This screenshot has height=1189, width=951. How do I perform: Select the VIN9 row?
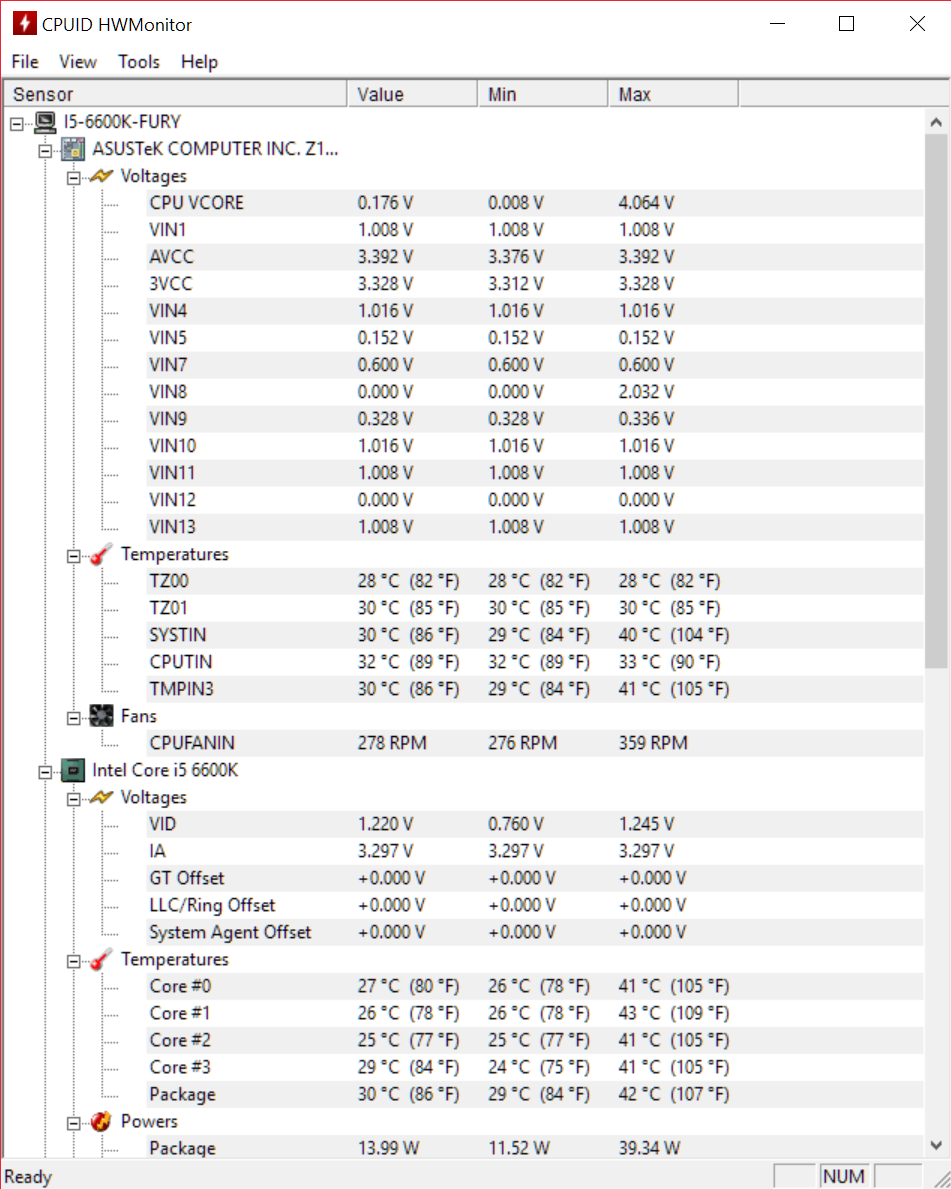point(535,419)
